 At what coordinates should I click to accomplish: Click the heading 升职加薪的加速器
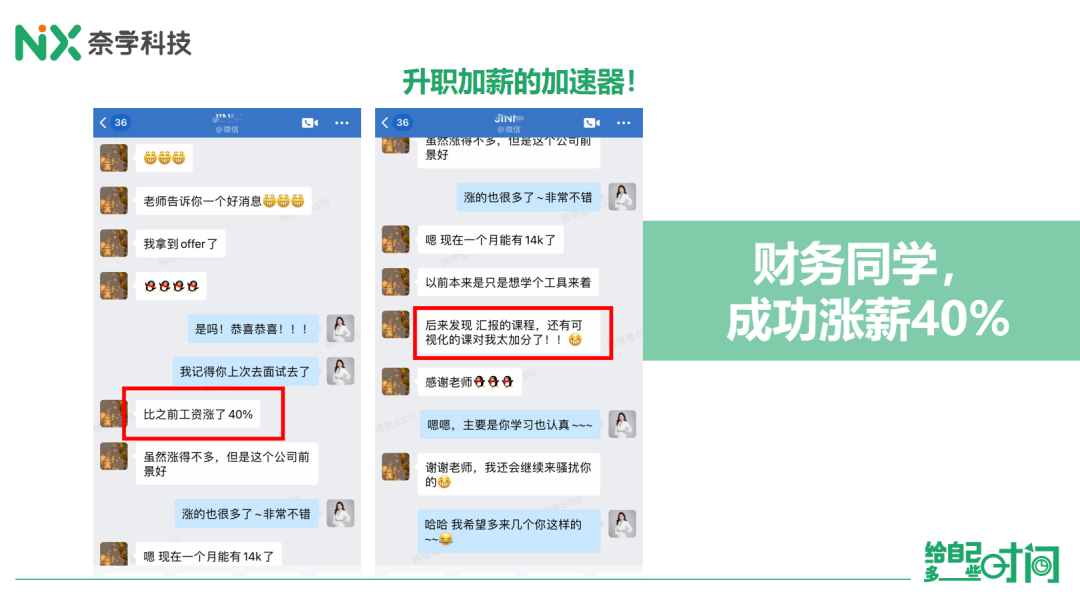click(519, 82)
